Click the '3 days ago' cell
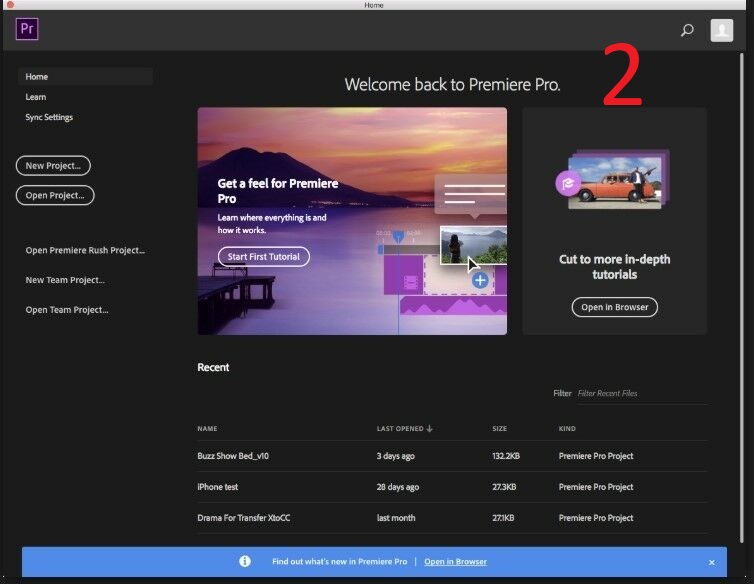 pyautogui.click(x=395, y=456)
